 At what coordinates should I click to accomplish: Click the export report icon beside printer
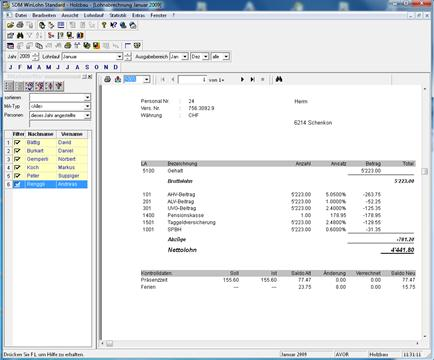coord(118,79)
